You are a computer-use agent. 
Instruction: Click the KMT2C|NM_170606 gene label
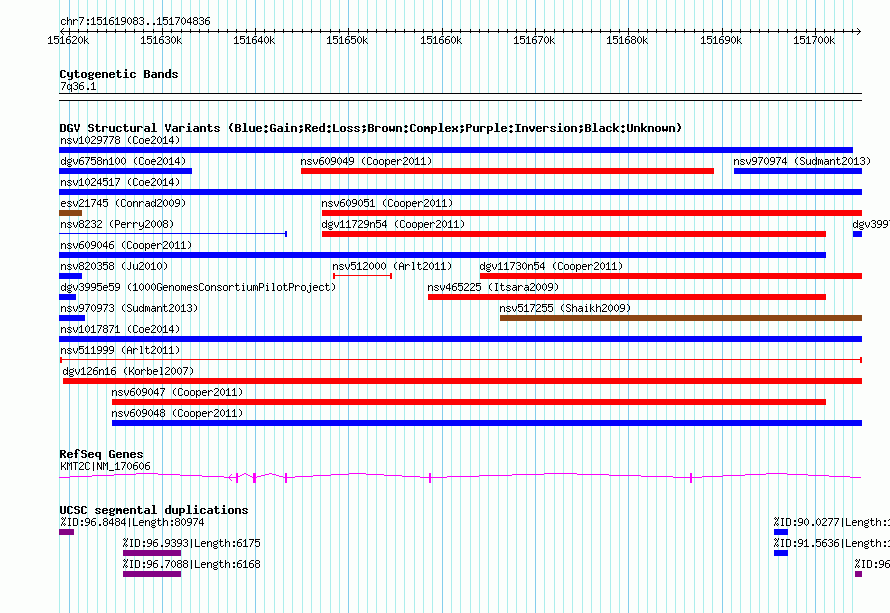[x=106, y=467]
